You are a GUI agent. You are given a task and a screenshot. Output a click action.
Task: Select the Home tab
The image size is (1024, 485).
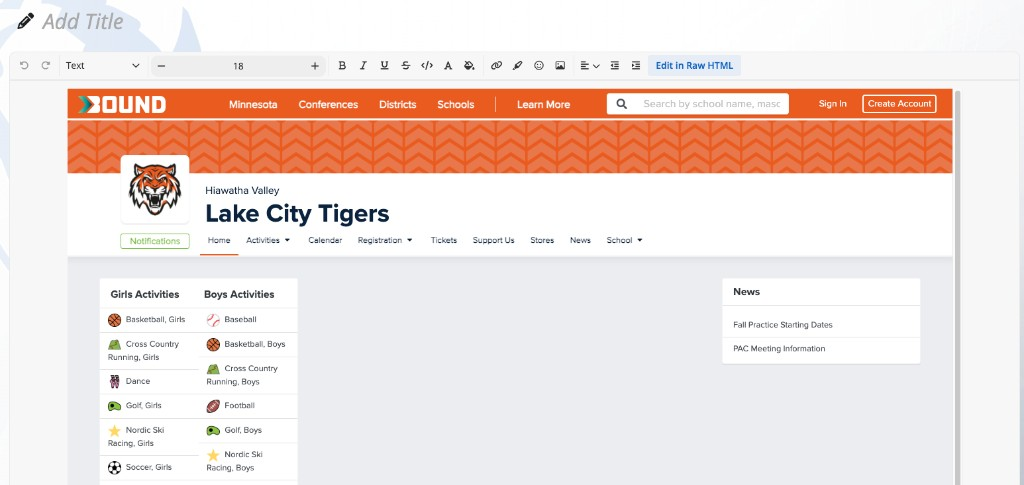(219, 240)
